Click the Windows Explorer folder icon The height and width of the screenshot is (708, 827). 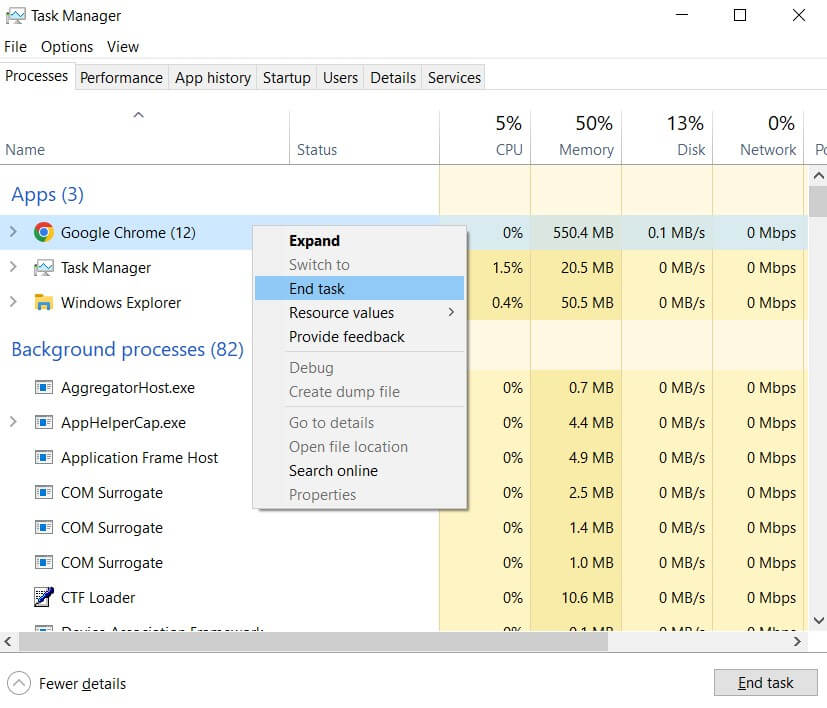coord(43,302)
